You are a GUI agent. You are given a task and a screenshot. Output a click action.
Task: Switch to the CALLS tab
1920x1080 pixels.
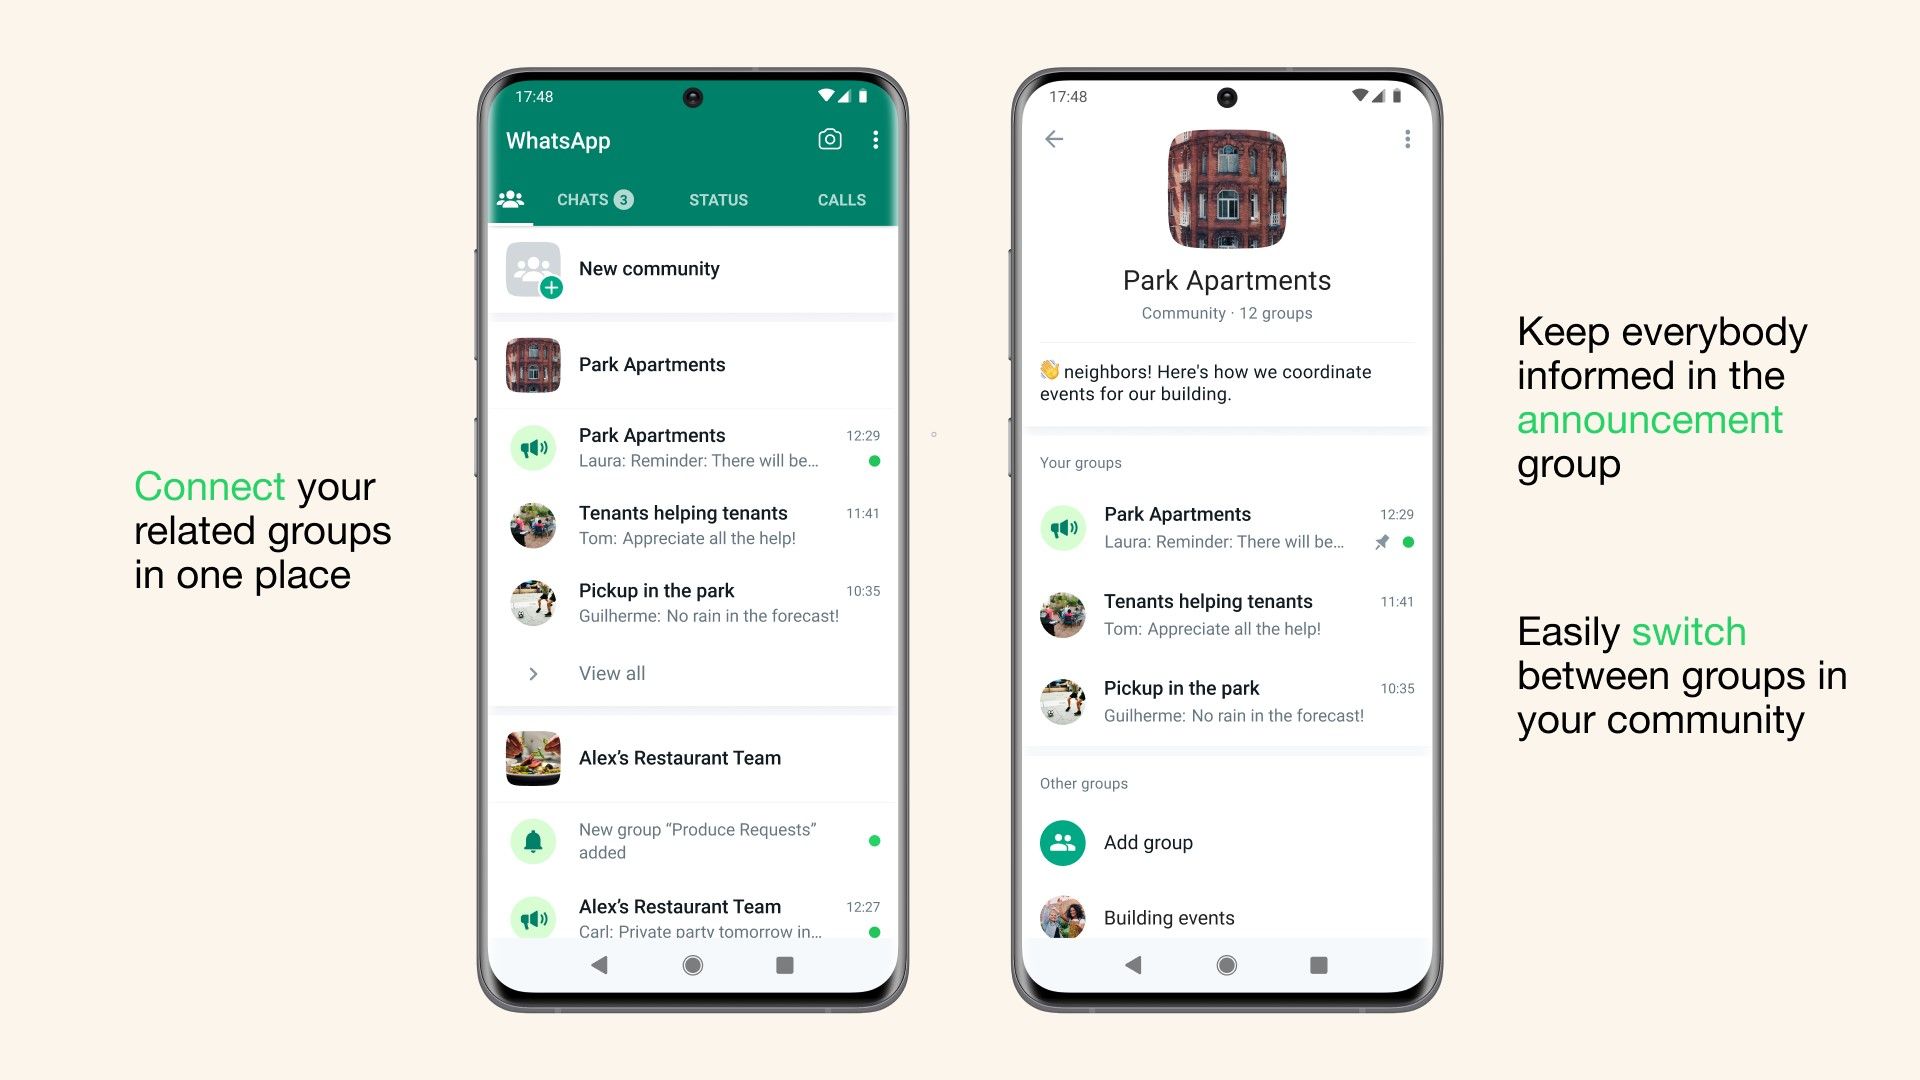pyautogui.click(x=840, y=199)
